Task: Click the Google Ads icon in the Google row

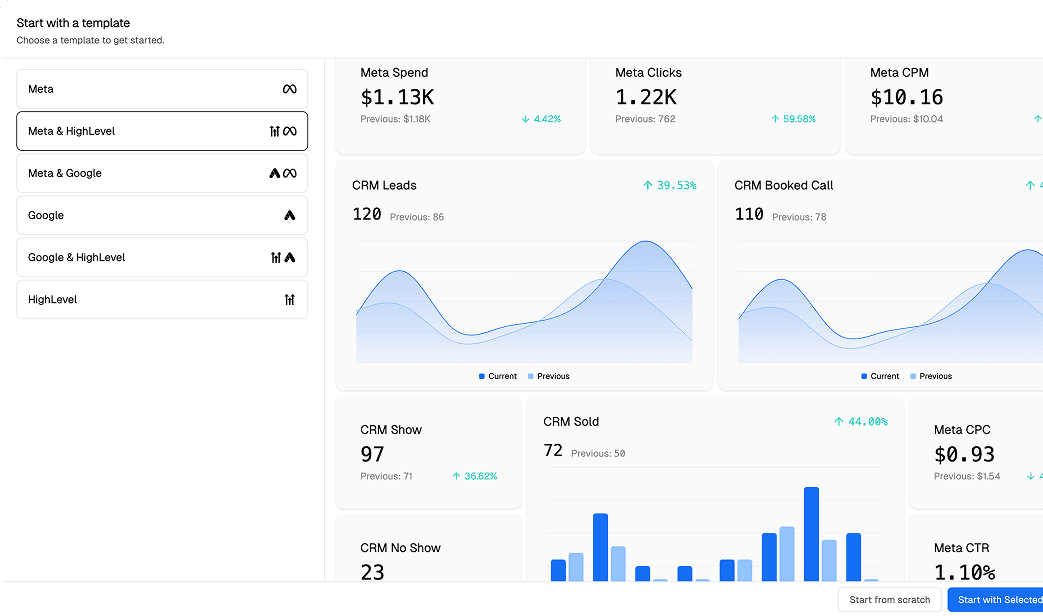Action: click(289, 215)
